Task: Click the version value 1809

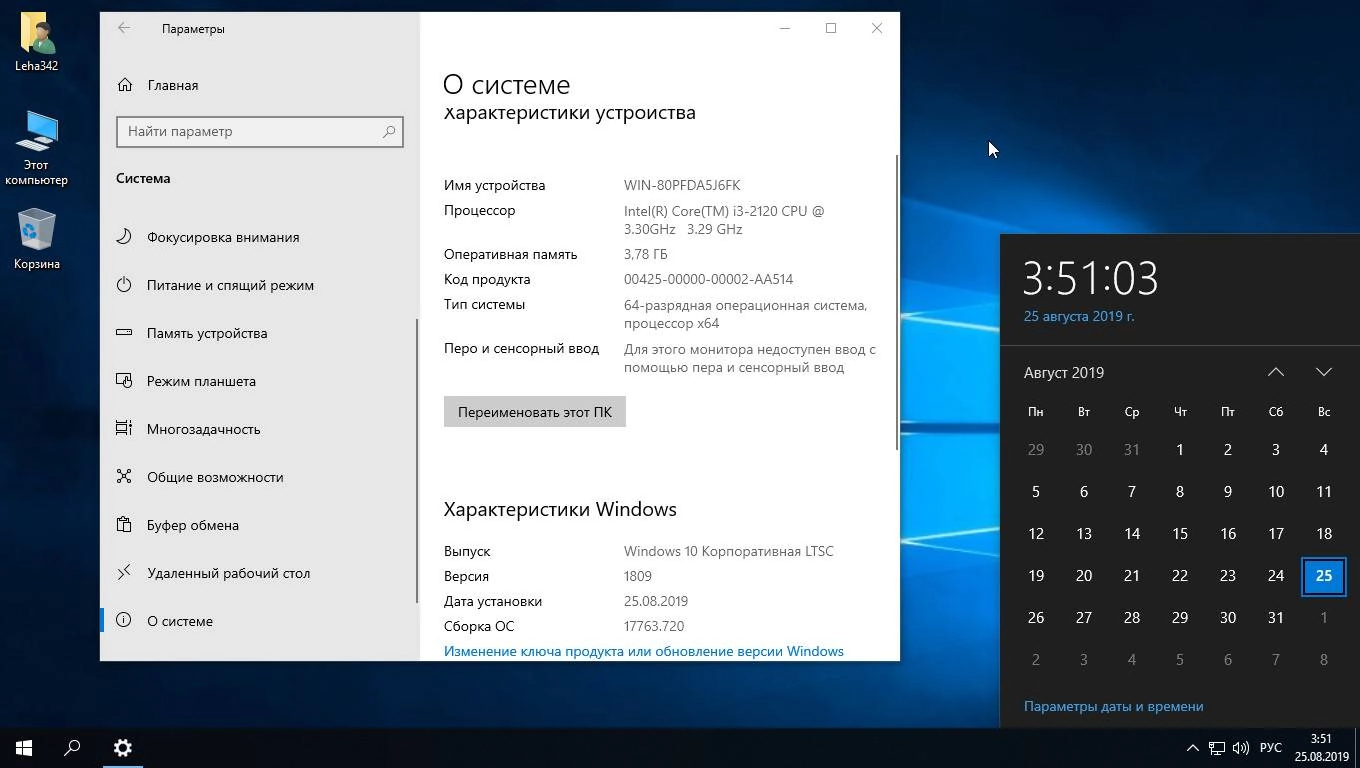Action: [x=638, y=576]
